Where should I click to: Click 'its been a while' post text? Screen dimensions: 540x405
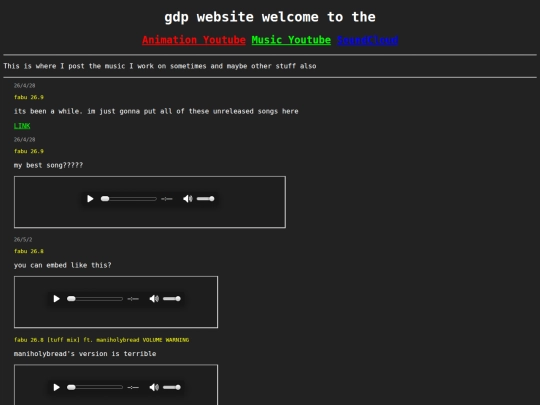[x=156, y=111]
